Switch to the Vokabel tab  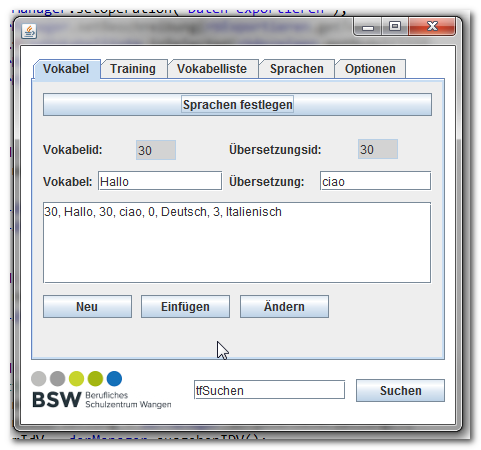pyautogui.click(x=66, y=69)
